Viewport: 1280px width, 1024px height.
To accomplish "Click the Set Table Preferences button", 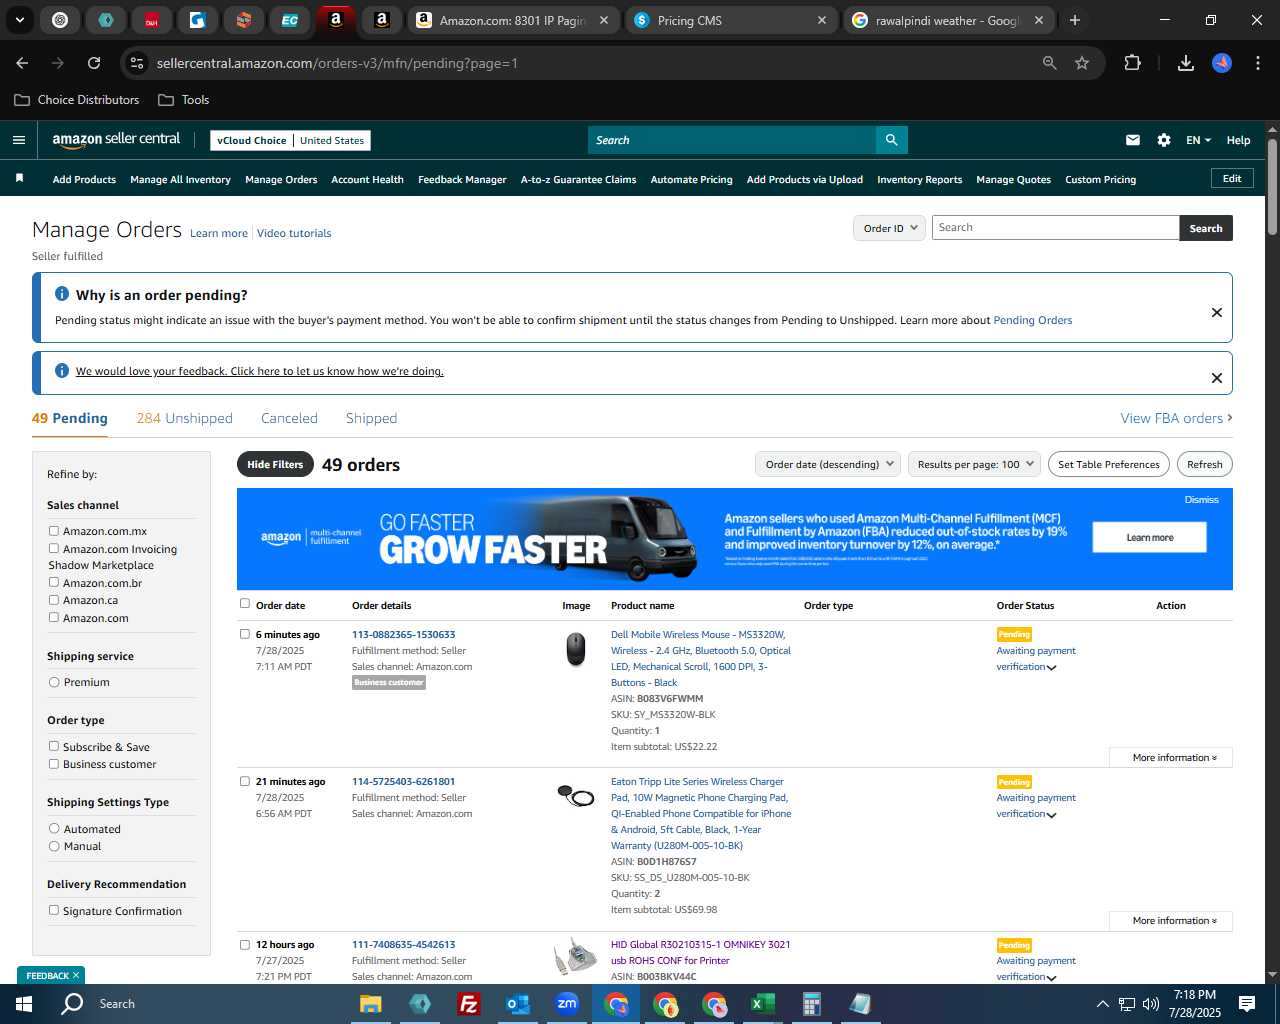I will [1109, 464].
